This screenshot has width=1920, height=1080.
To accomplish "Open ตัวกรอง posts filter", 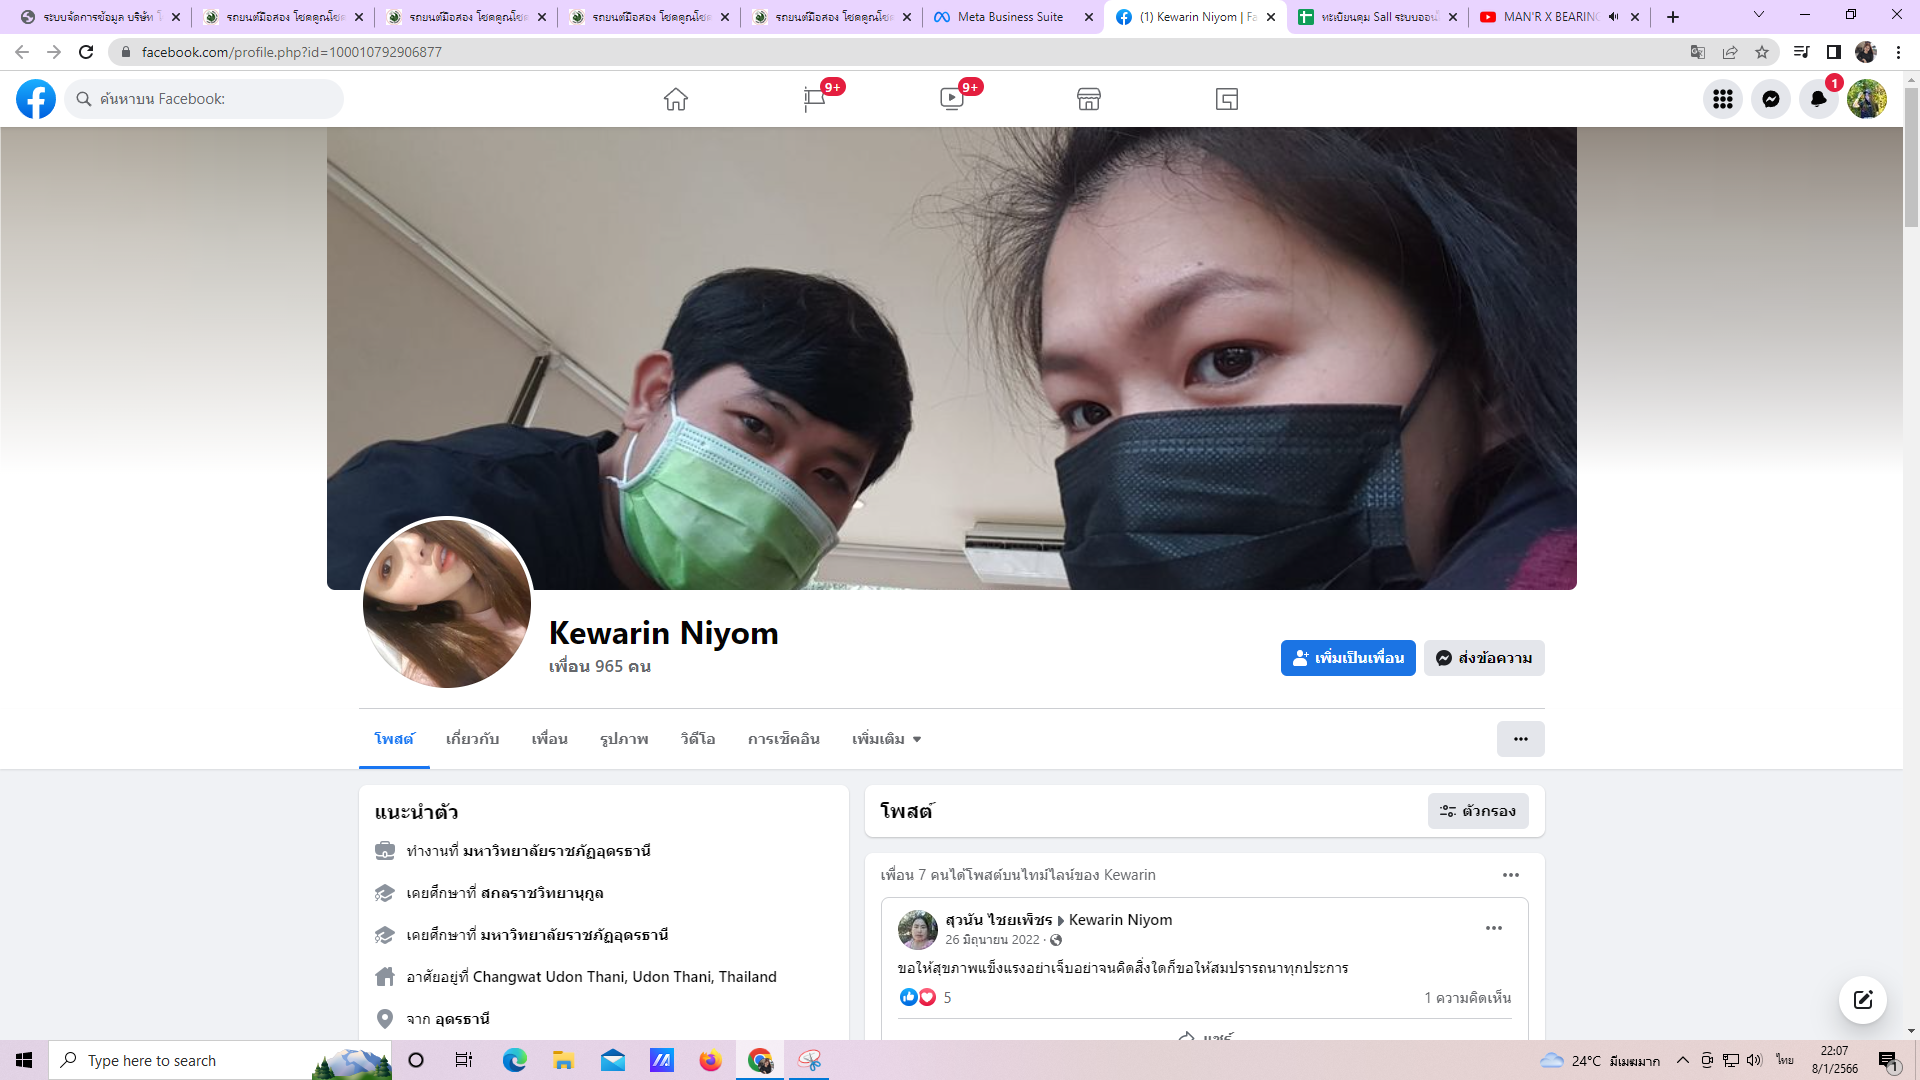I will click(1478, 811).
